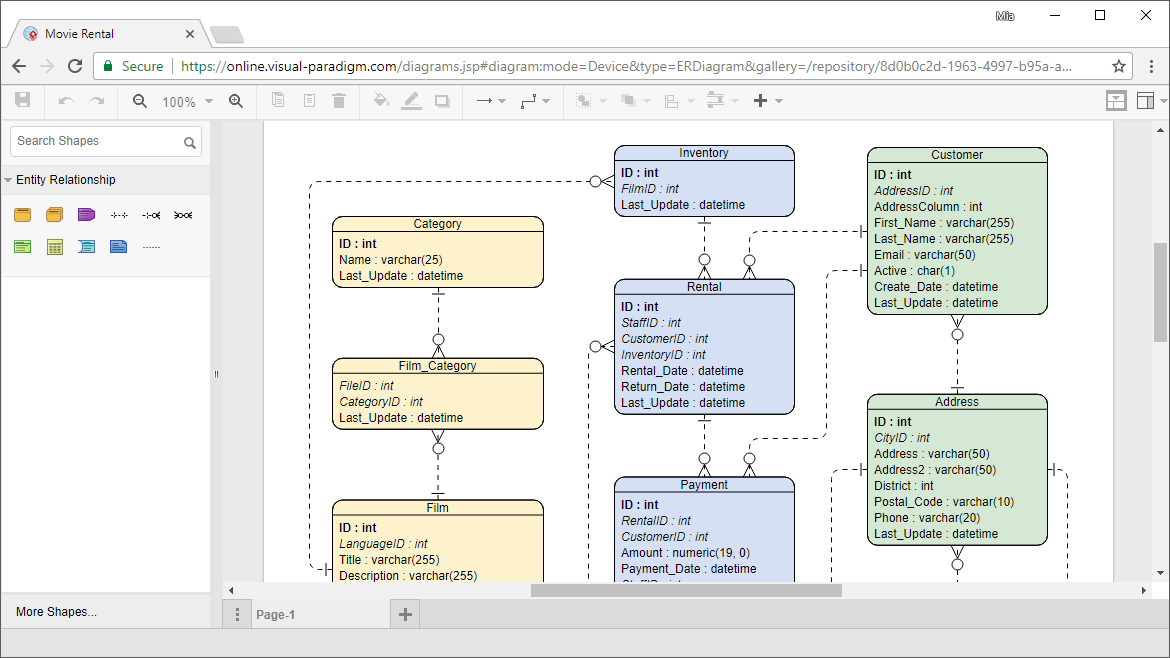1170x658 pixels.
Task: Click the Secure padlock site info
Action: tap(134, 66)
